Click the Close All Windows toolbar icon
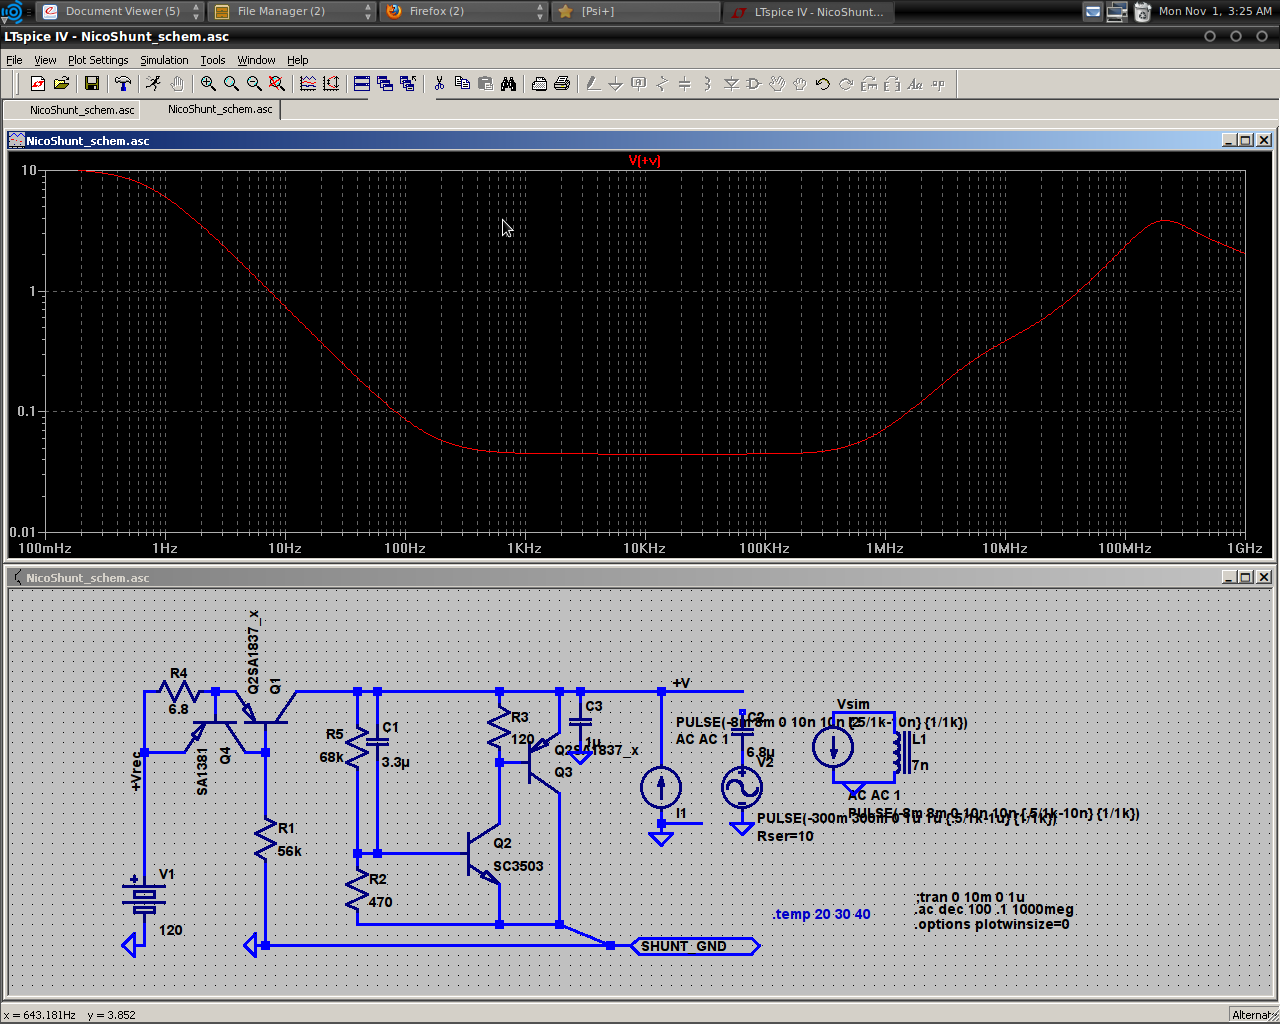This screenshot has width=1280, height=1024. 408,84
